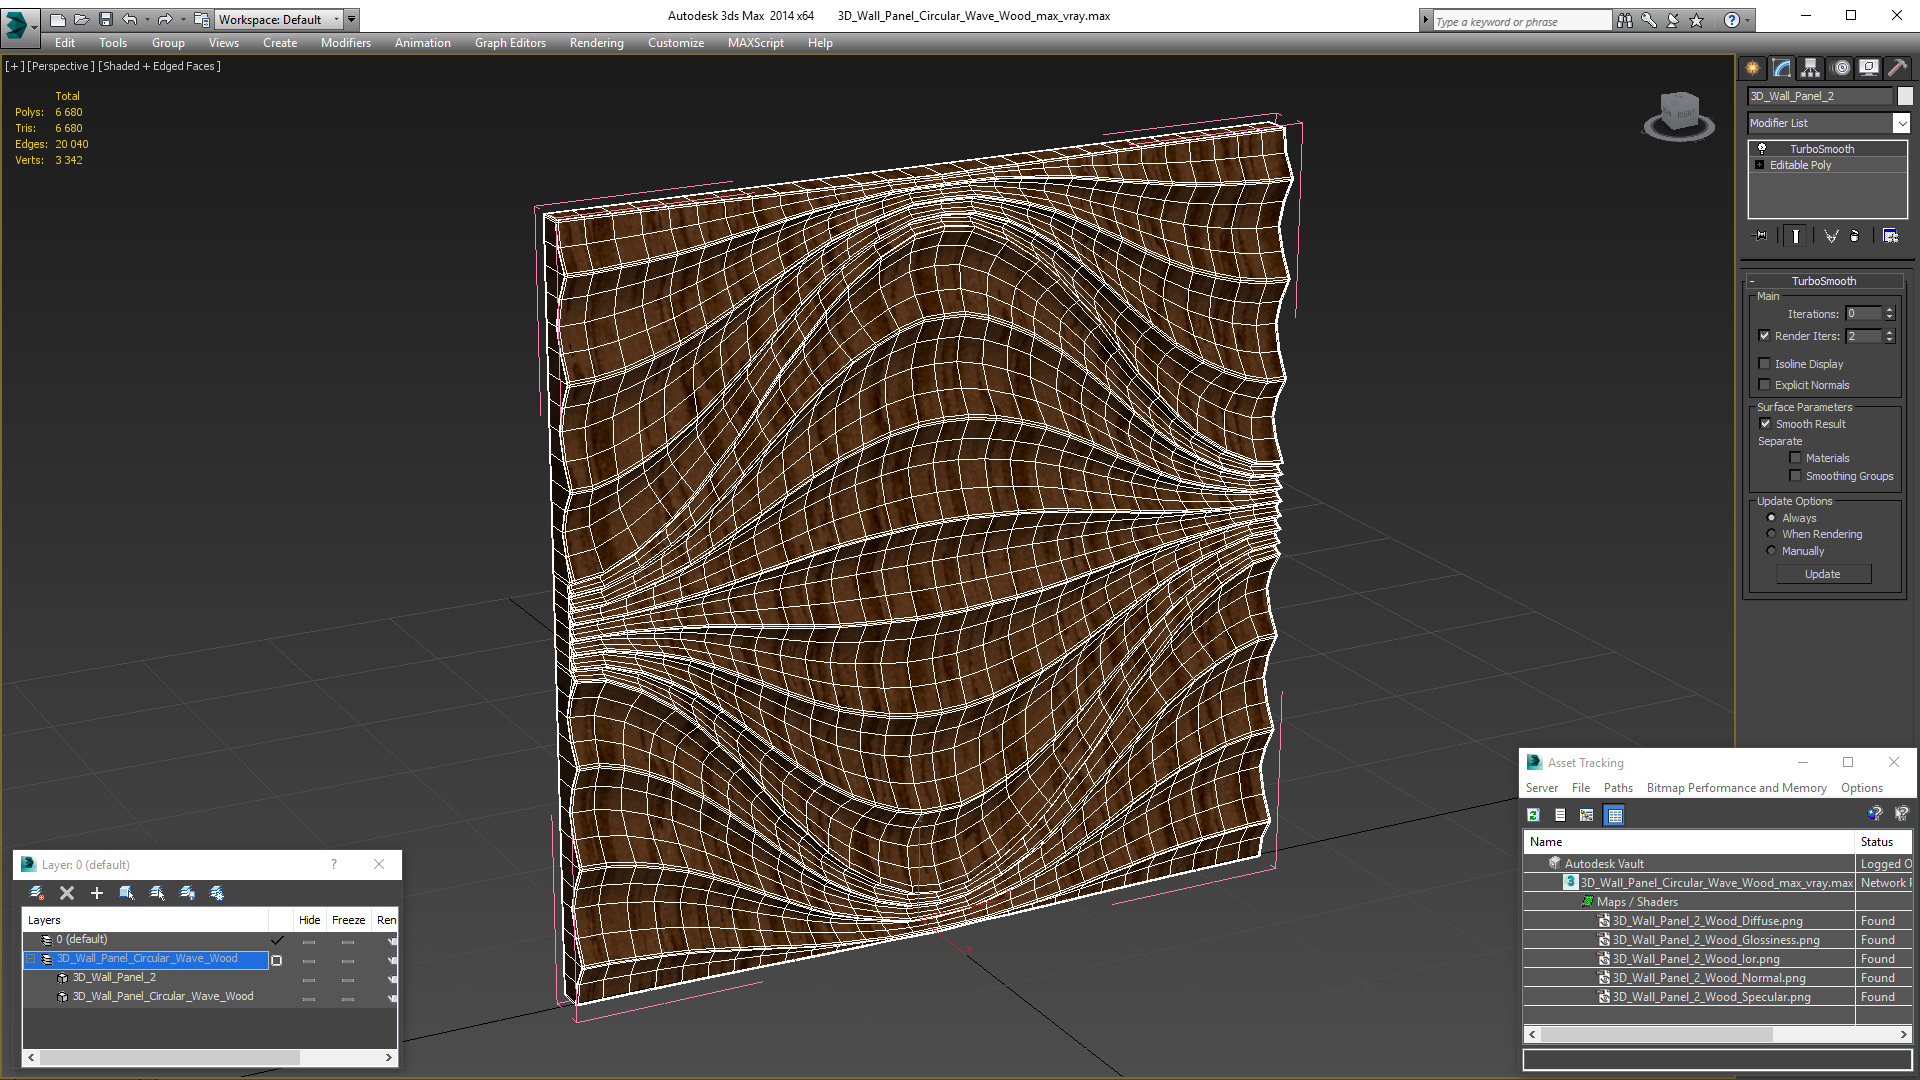Select the When Rendering radio option
The image size is (1920, 1080).
click(x=1771, y=534)
